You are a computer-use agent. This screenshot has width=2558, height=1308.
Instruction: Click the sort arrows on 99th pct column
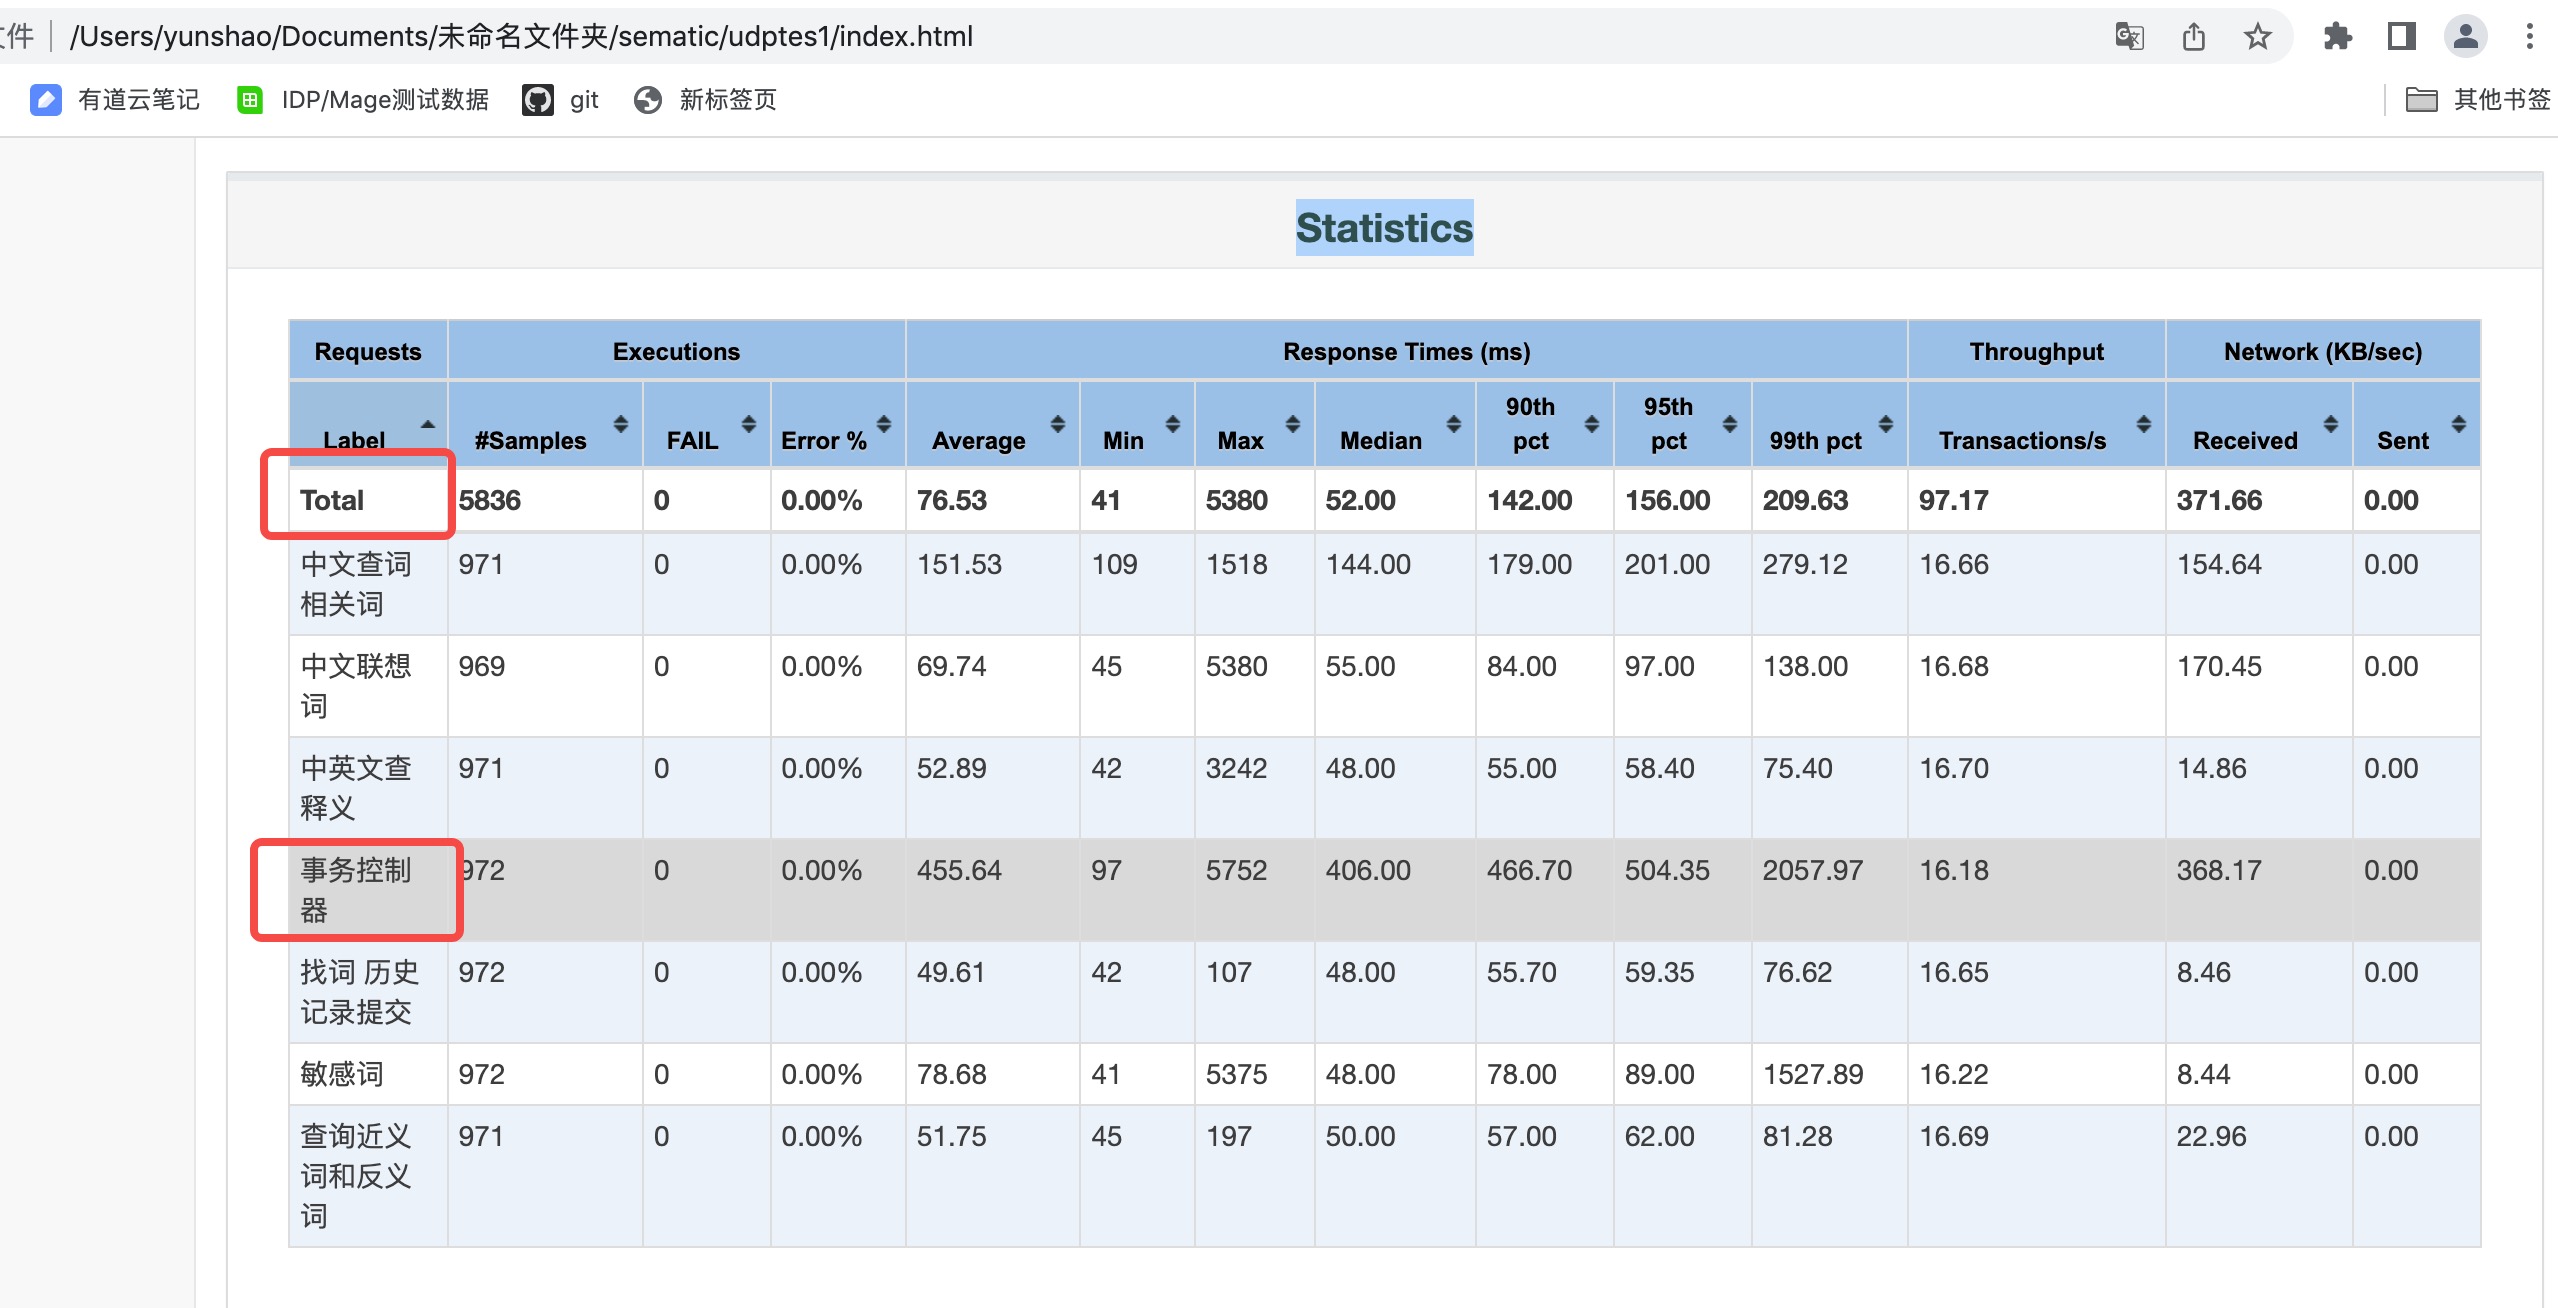coord(1886,424)
